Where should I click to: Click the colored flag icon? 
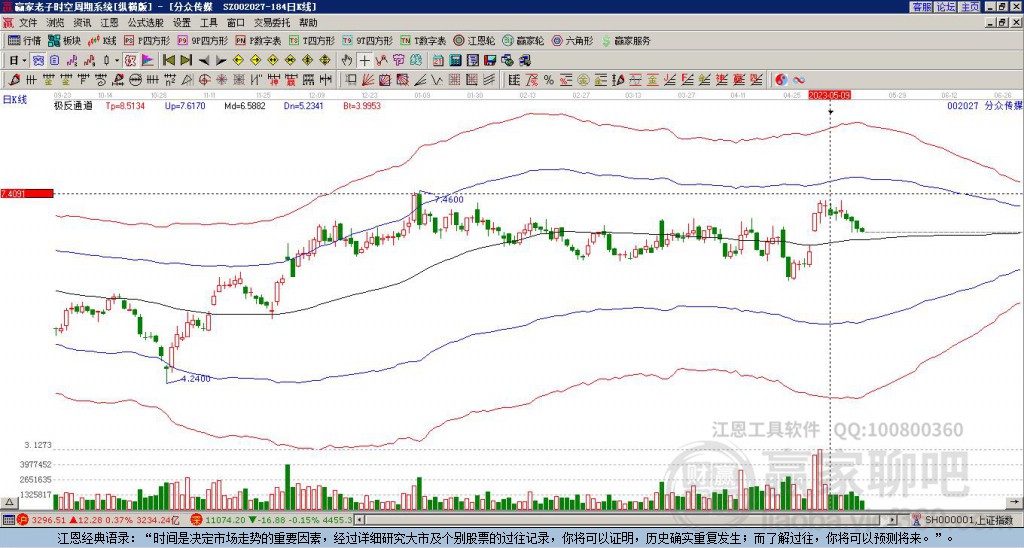pyautogui.click(x=148, y=60)
